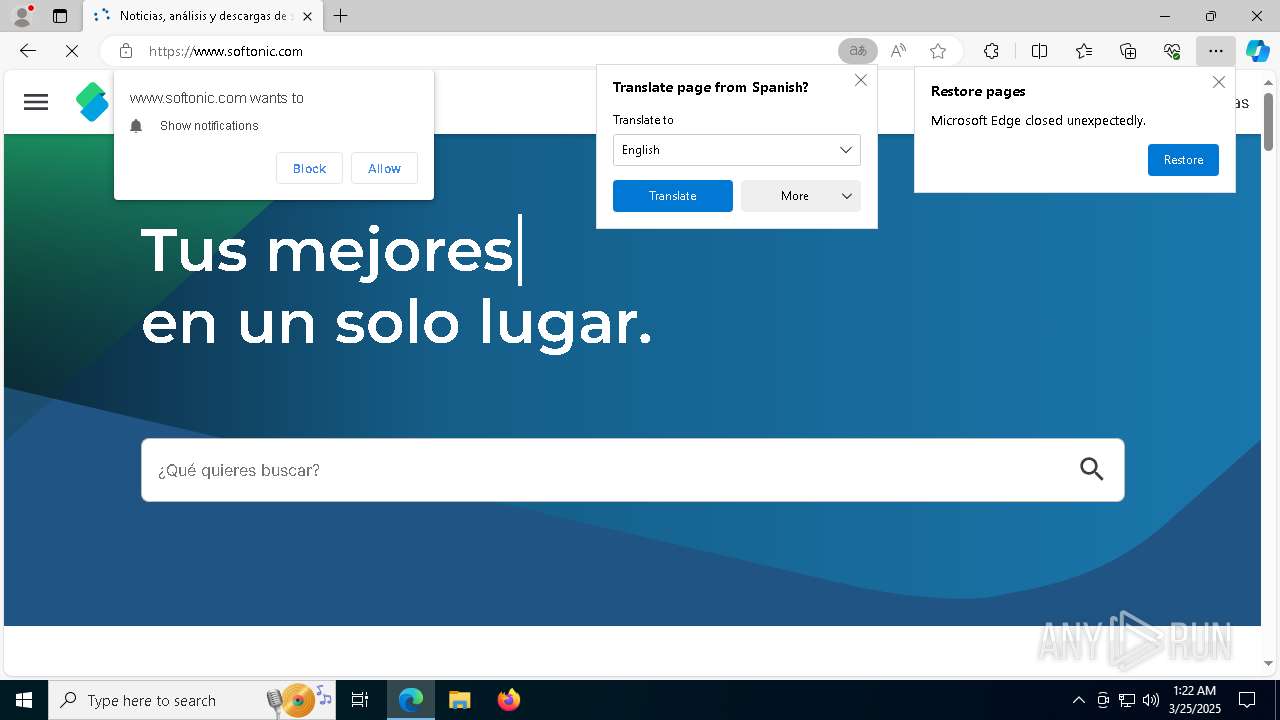This screenshot has width=1280, height=720.
Task: View site information lock icon
Action: pyautogui.click(x=125, y=51)
